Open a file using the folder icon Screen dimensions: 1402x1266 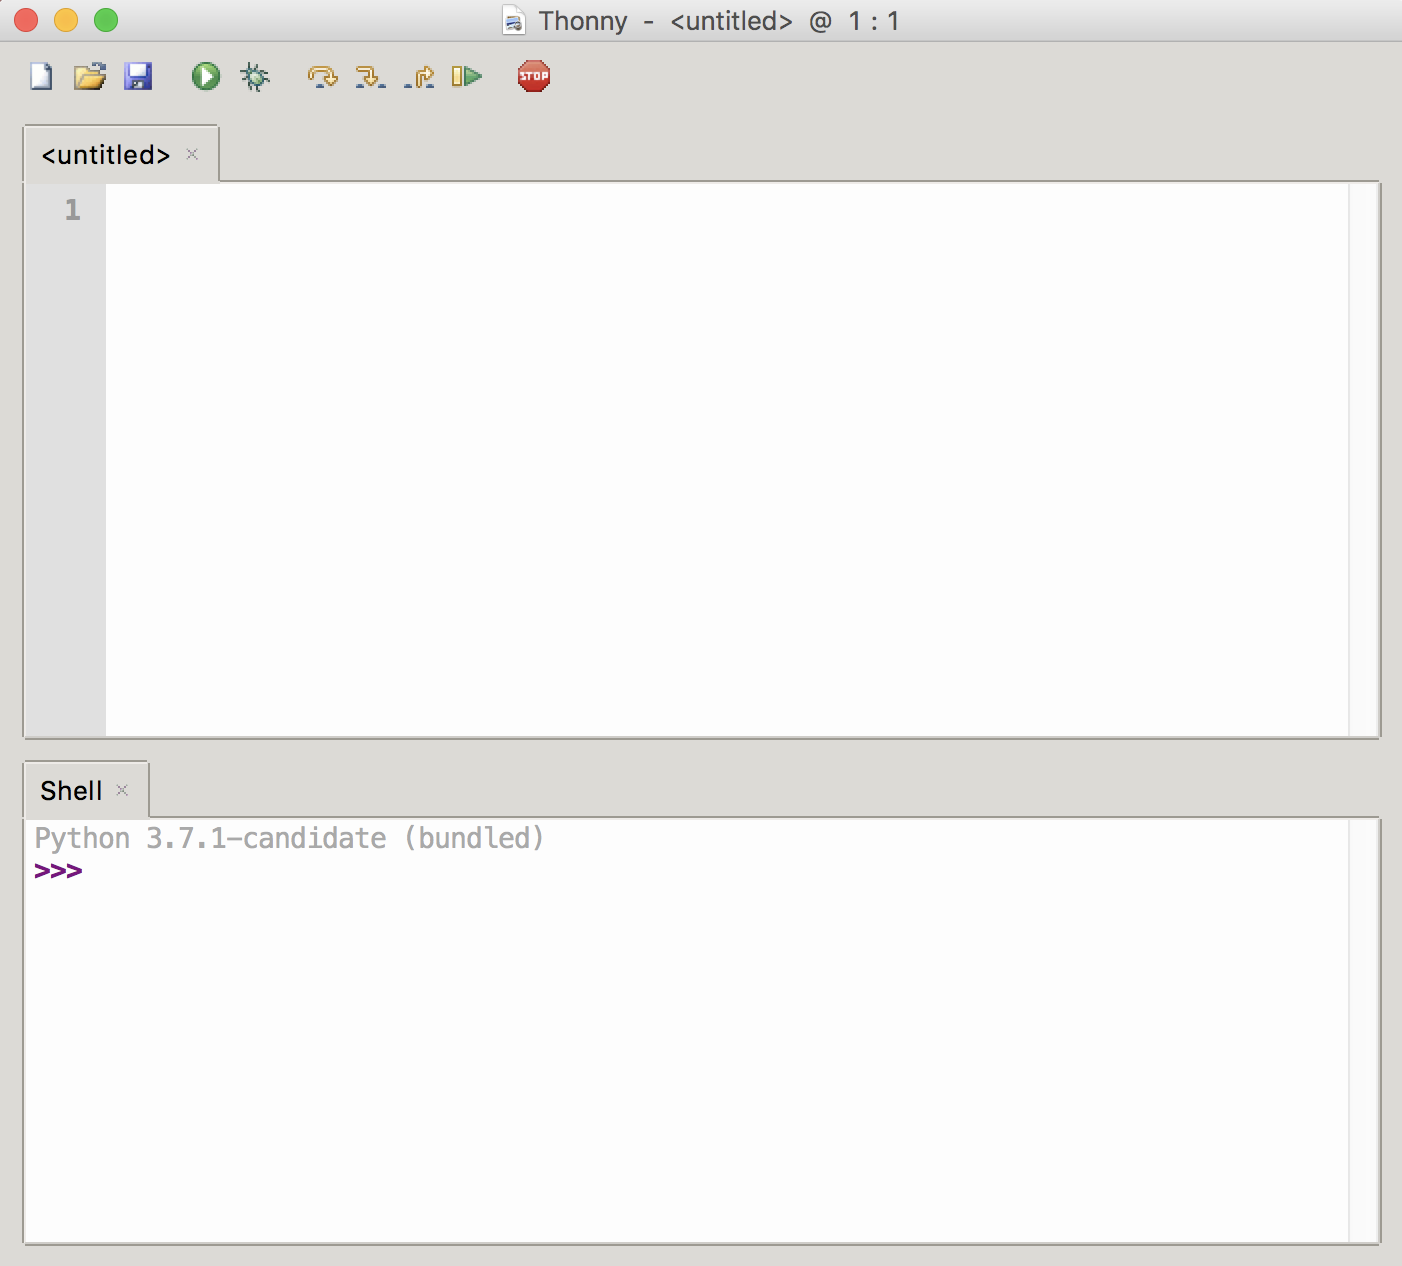point(90,76)
